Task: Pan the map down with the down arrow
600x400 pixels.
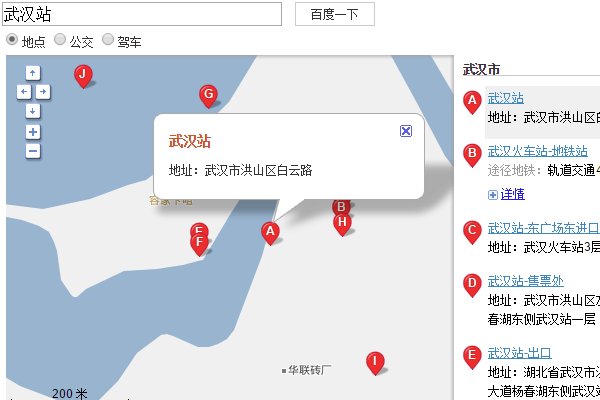Action: point(33,111)
